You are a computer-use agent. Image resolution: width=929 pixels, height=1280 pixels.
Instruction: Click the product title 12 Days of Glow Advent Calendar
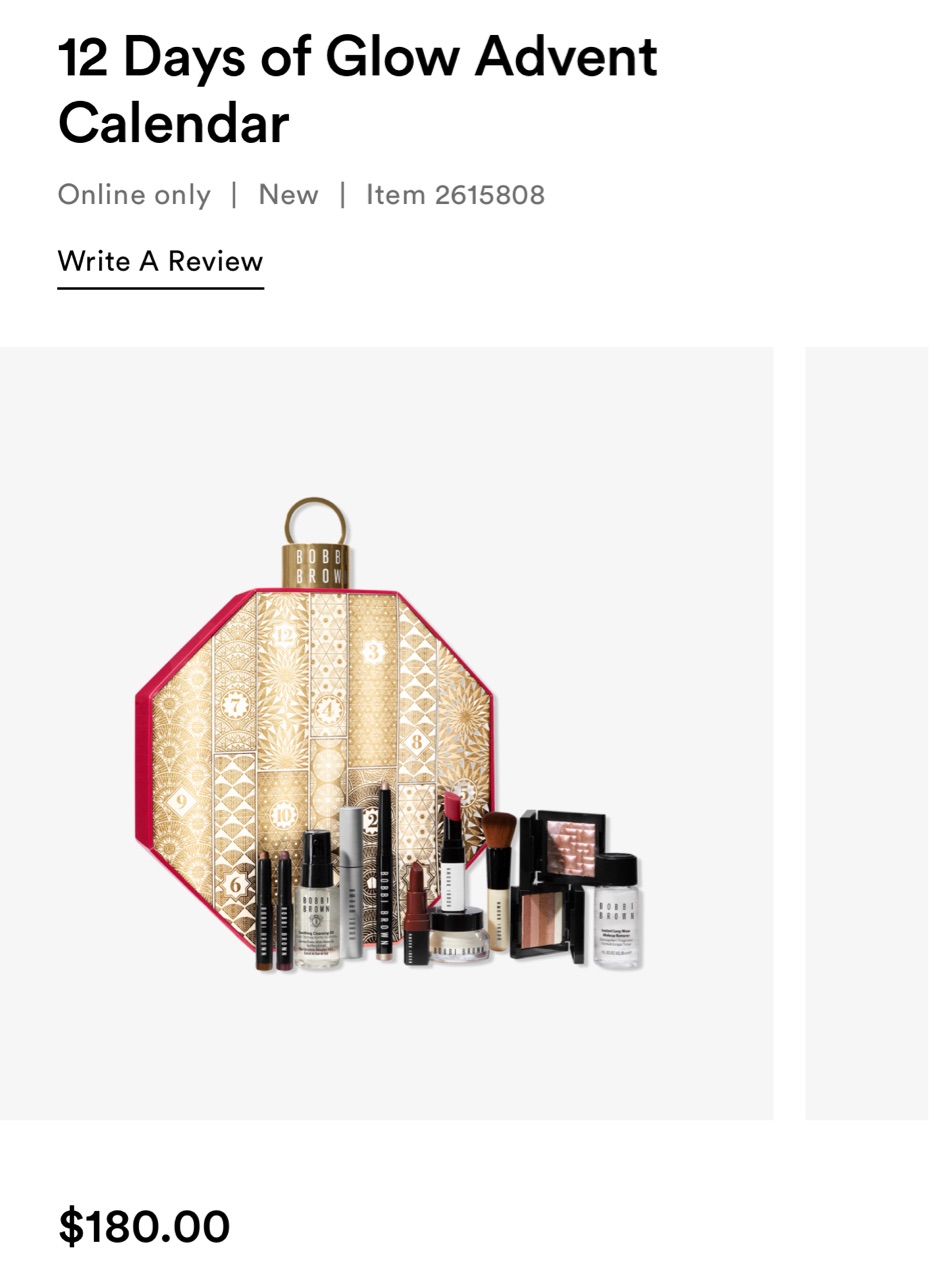(x=357, y=90)
